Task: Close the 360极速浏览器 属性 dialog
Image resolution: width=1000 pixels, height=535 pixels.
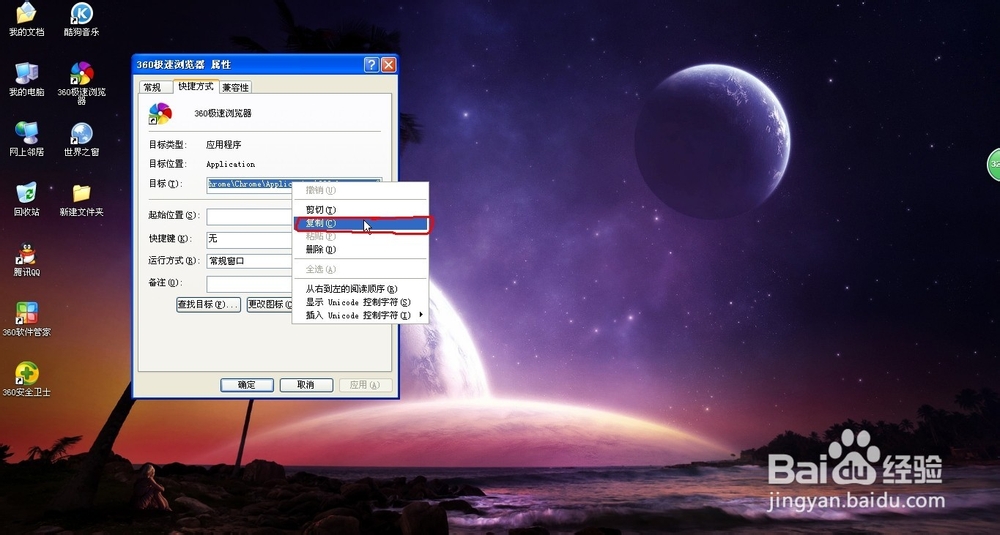Action: click(388, 64)
